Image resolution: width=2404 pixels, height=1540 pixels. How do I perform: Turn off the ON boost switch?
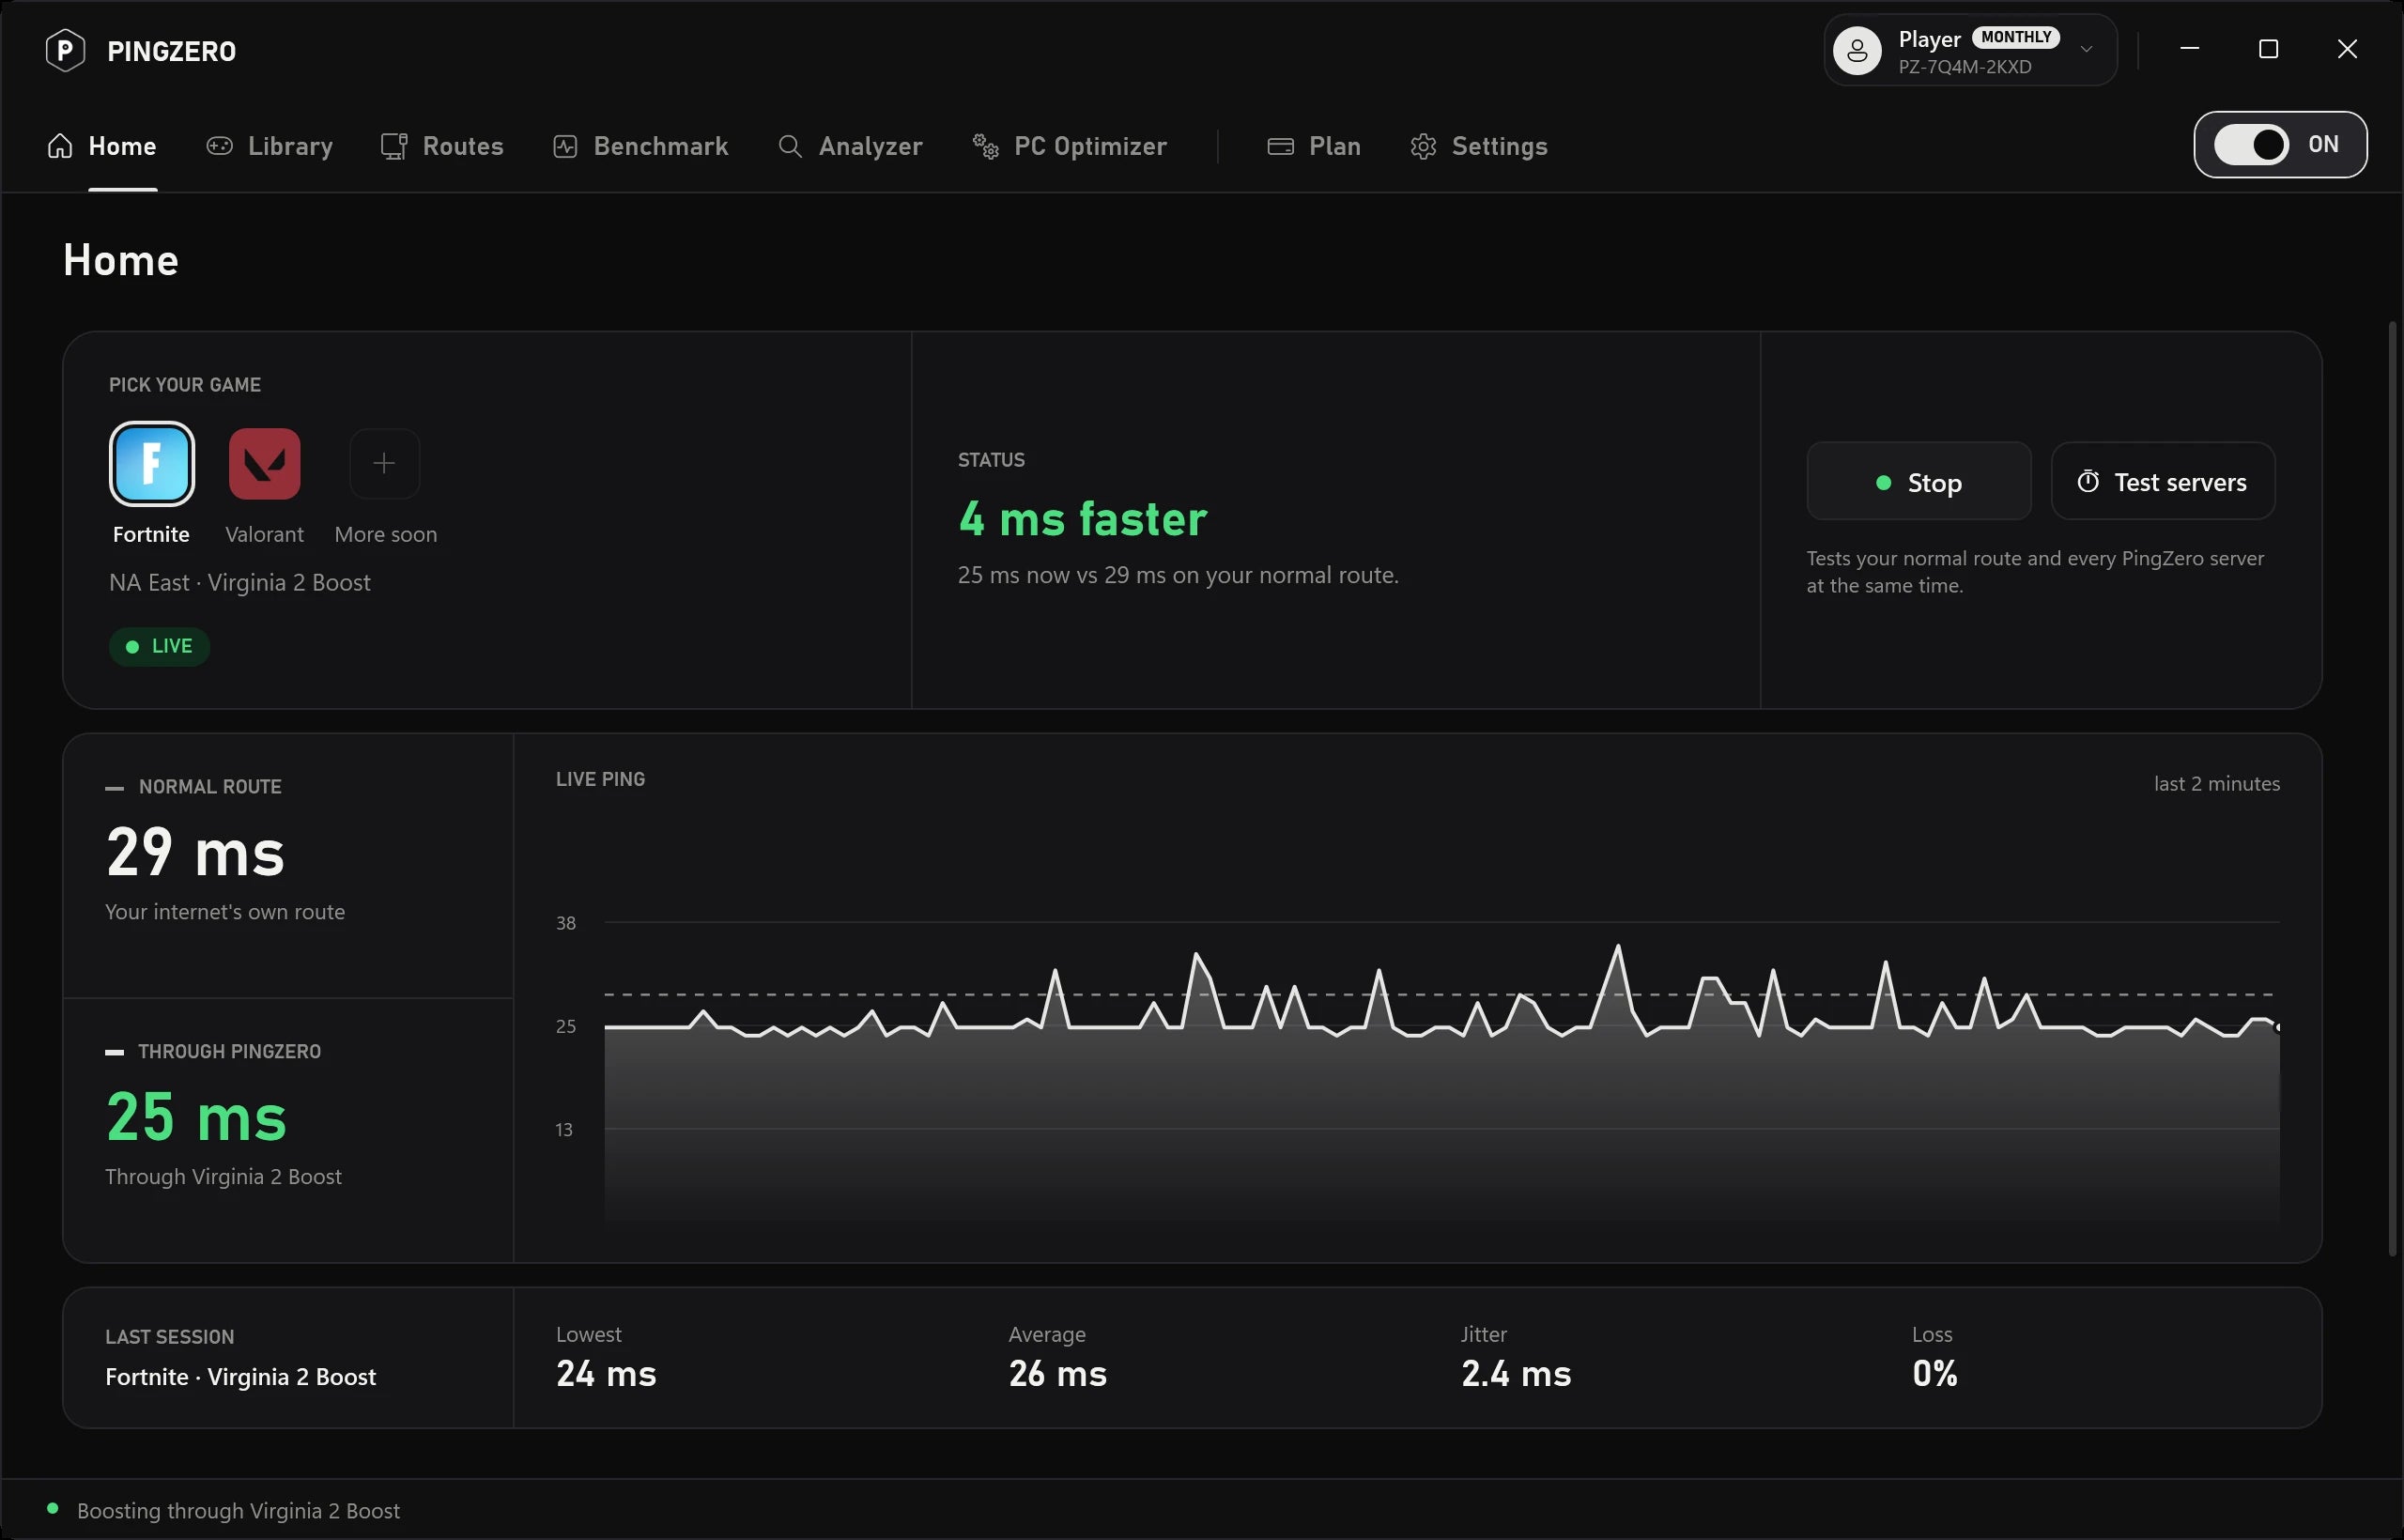[2251, 145]
